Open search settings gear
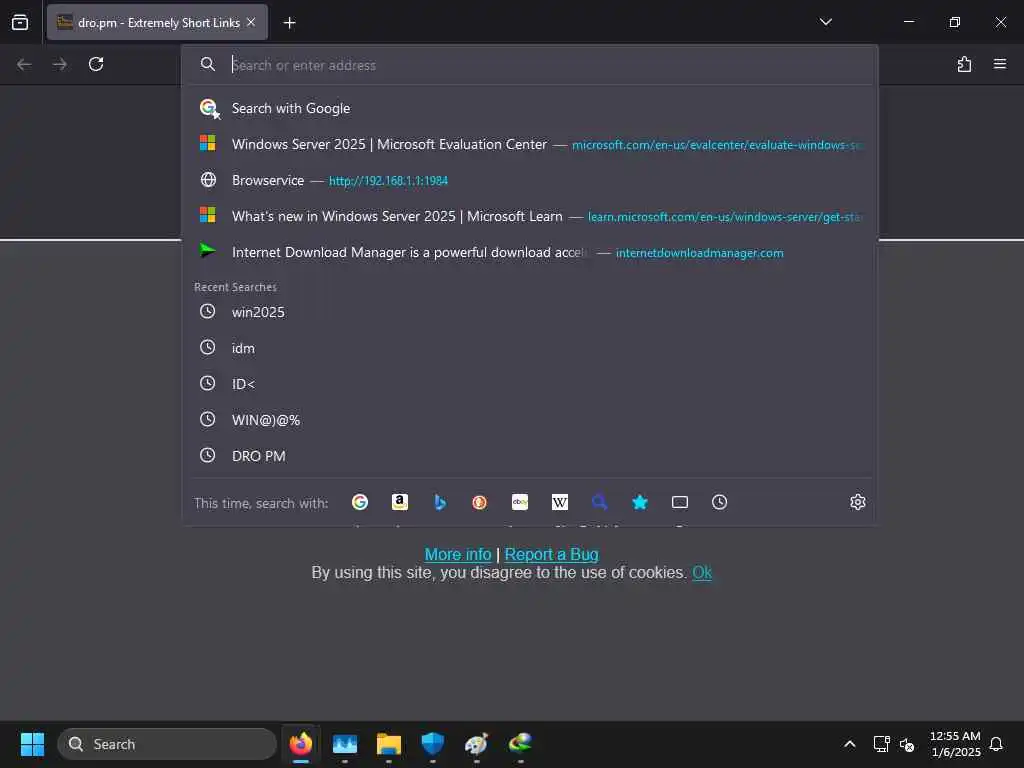 tap(857, 502)
